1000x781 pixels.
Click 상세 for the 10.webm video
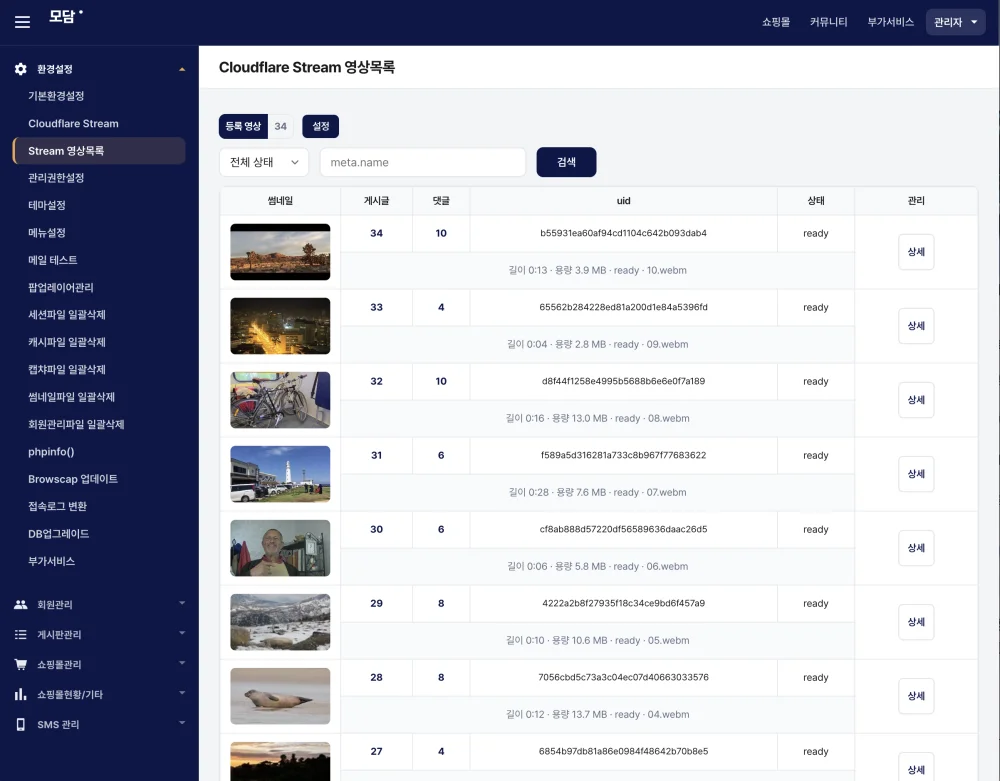tap(916, 252)
